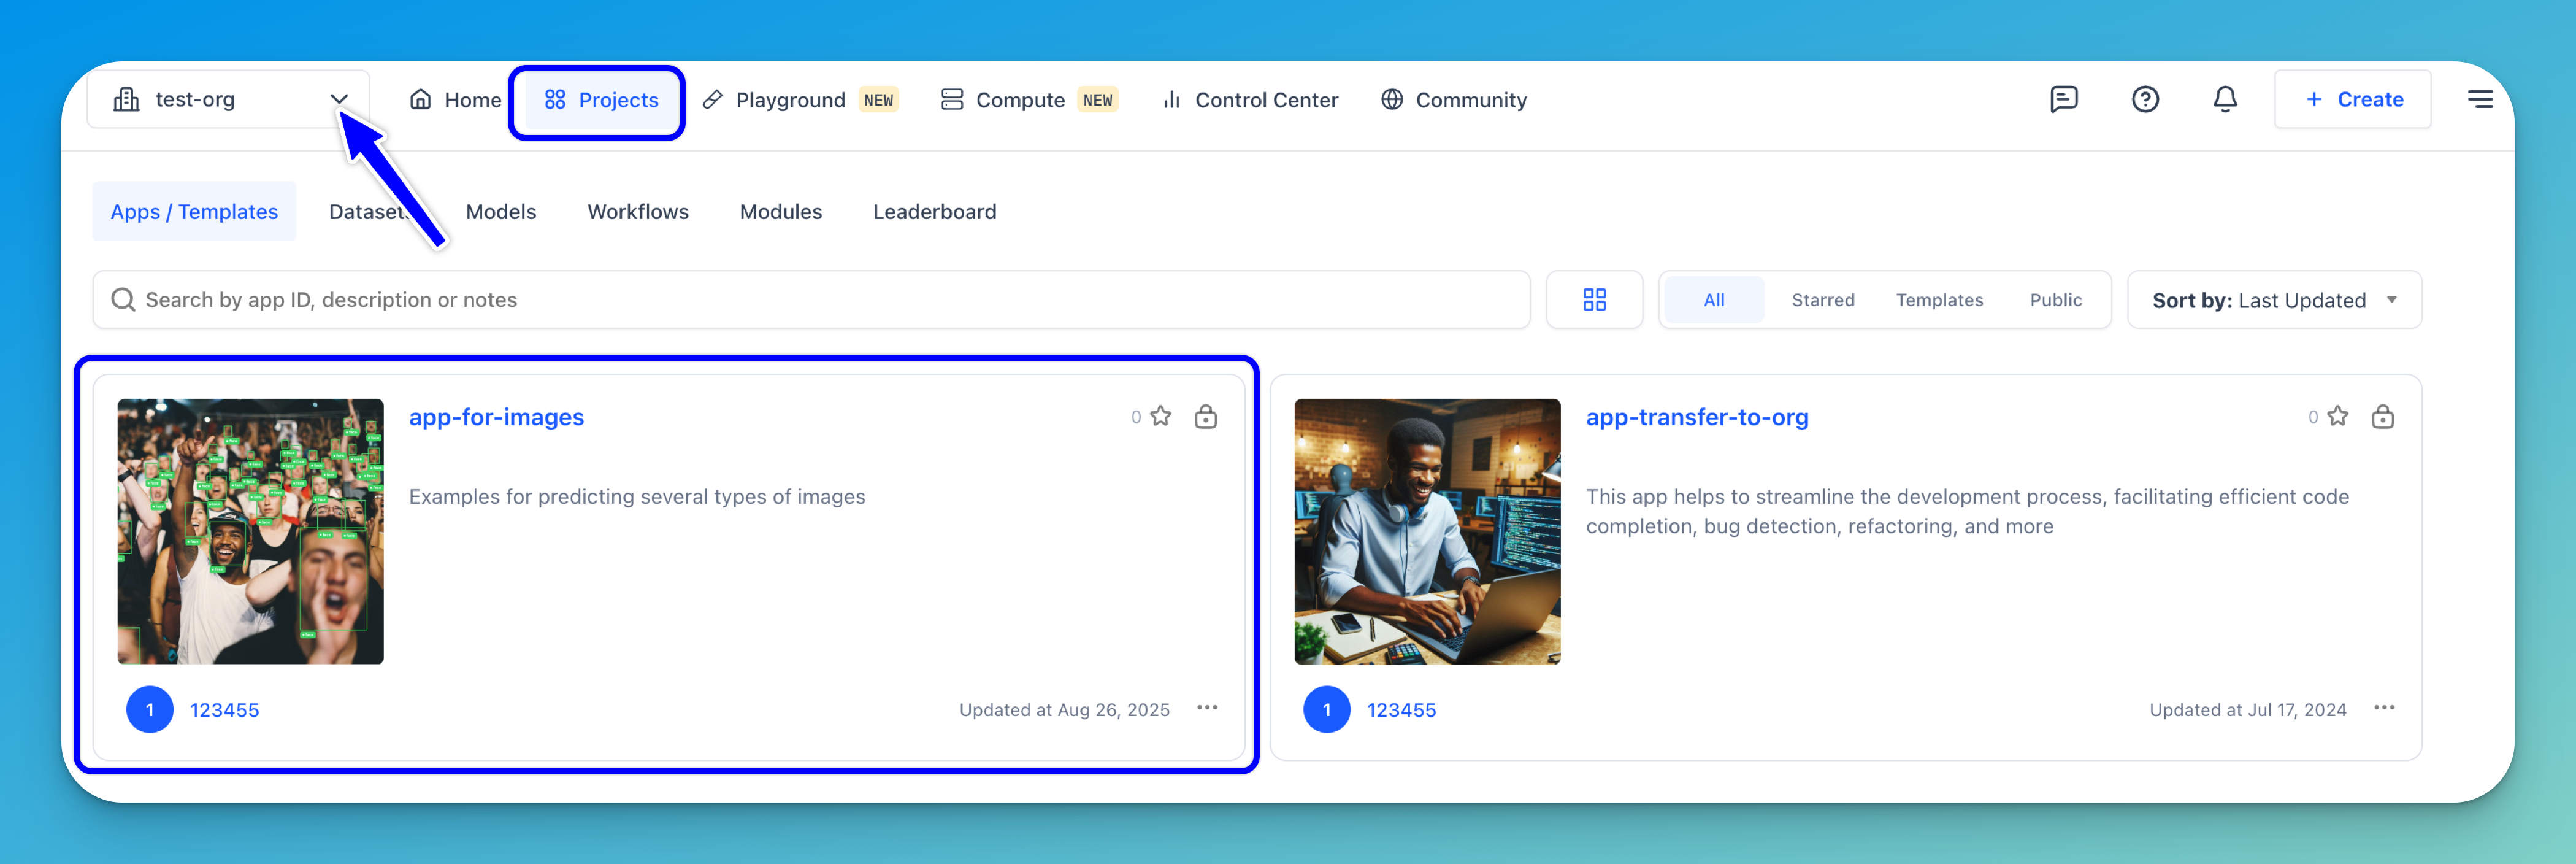Screen dimensions: 2576x864
Task: Star the app-transfer-to-org app
Action: (x=2337, y=416)
